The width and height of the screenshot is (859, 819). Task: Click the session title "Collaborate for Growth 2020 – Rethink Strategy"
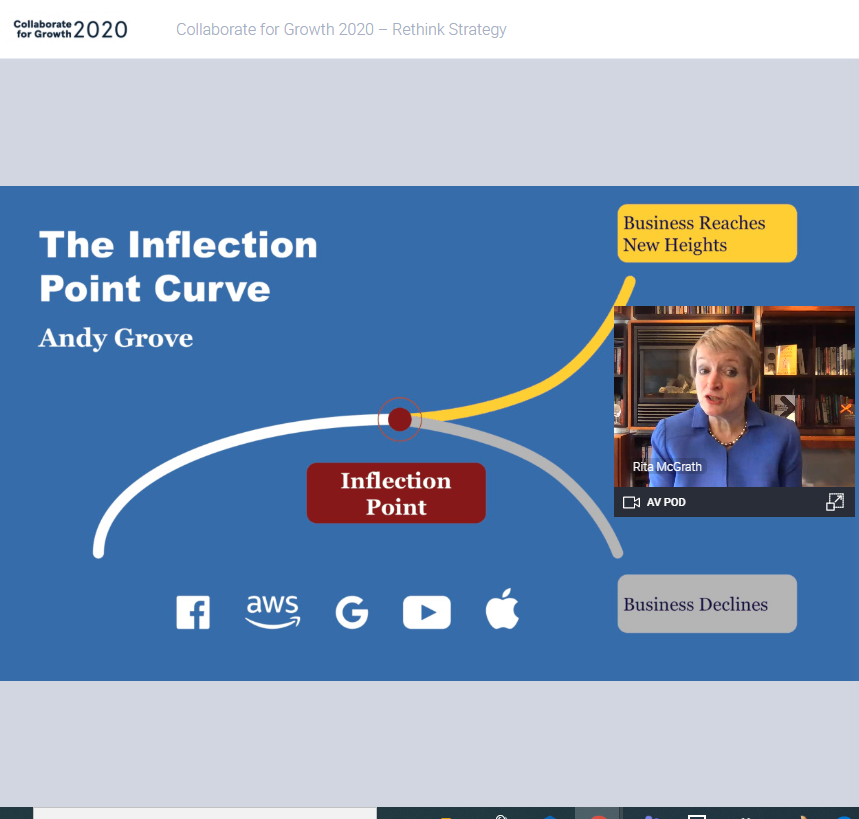pos(341,29)
